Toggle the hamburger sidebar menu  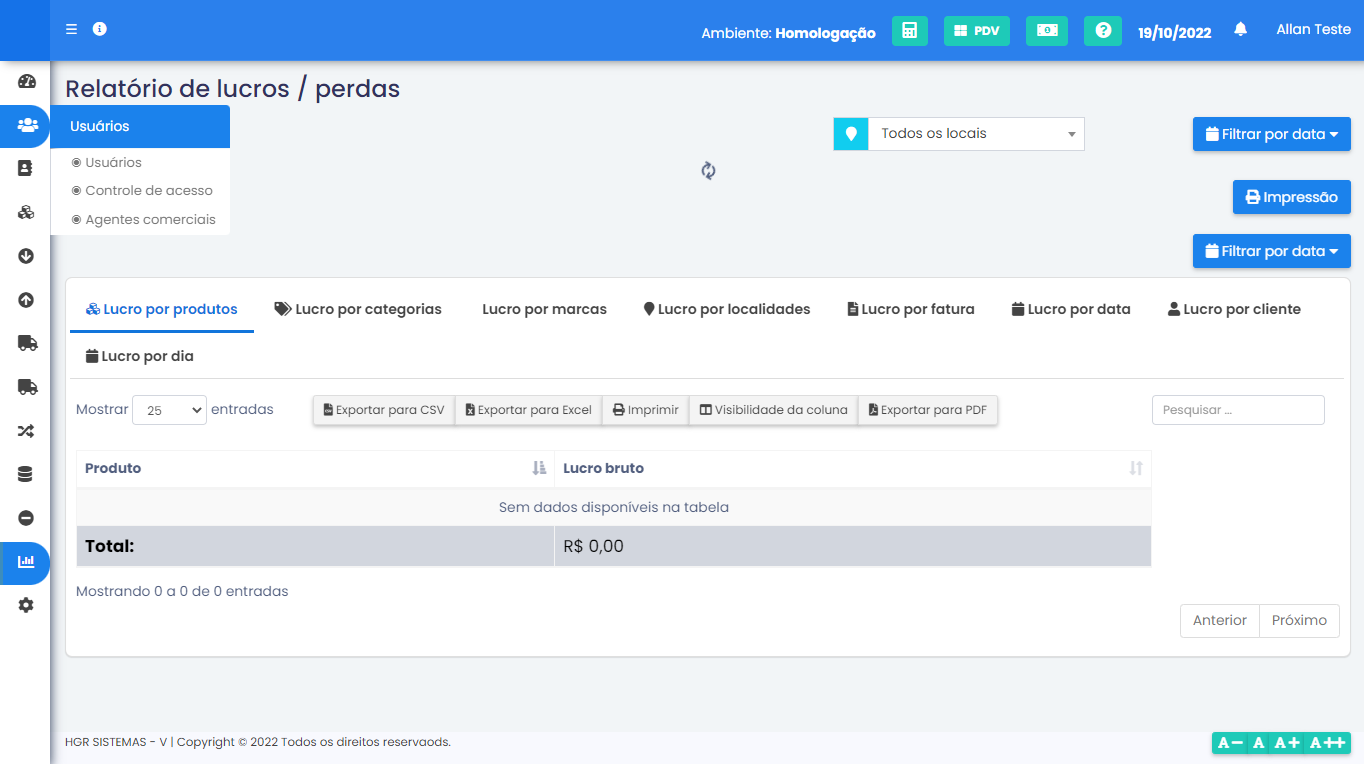(x=71, y=29)
